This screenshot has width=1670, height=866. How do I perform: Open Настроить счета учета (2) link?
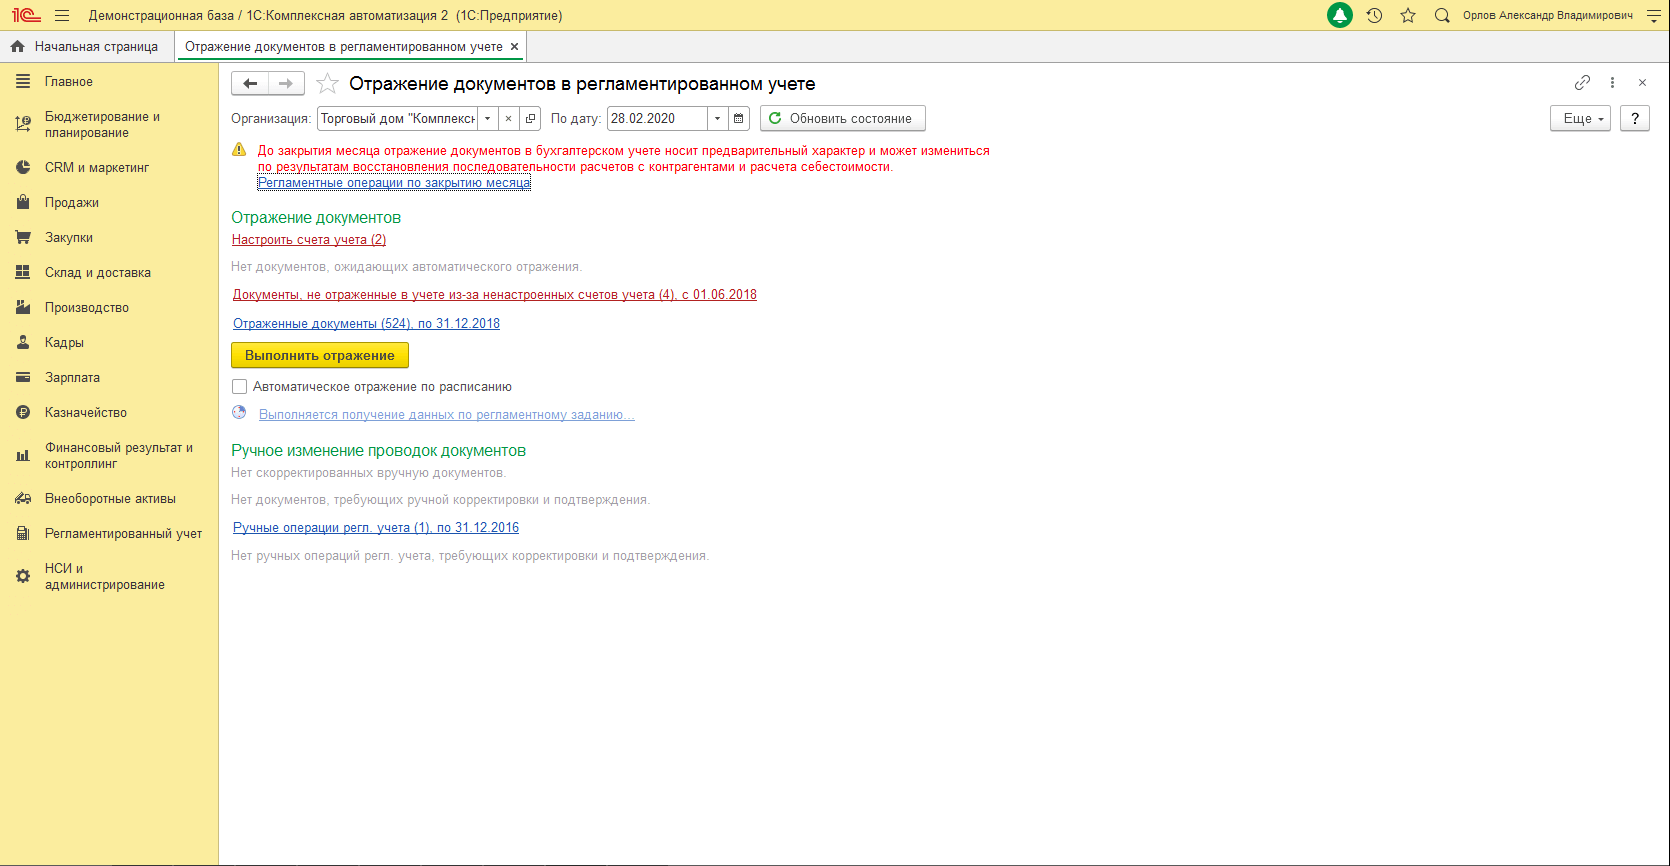[309, 240]
